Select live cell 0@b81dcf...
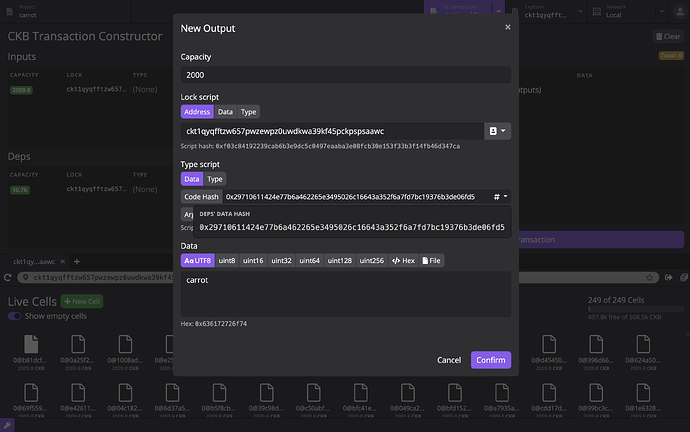This screenshot has width=690, height=432. coord(30,351)
